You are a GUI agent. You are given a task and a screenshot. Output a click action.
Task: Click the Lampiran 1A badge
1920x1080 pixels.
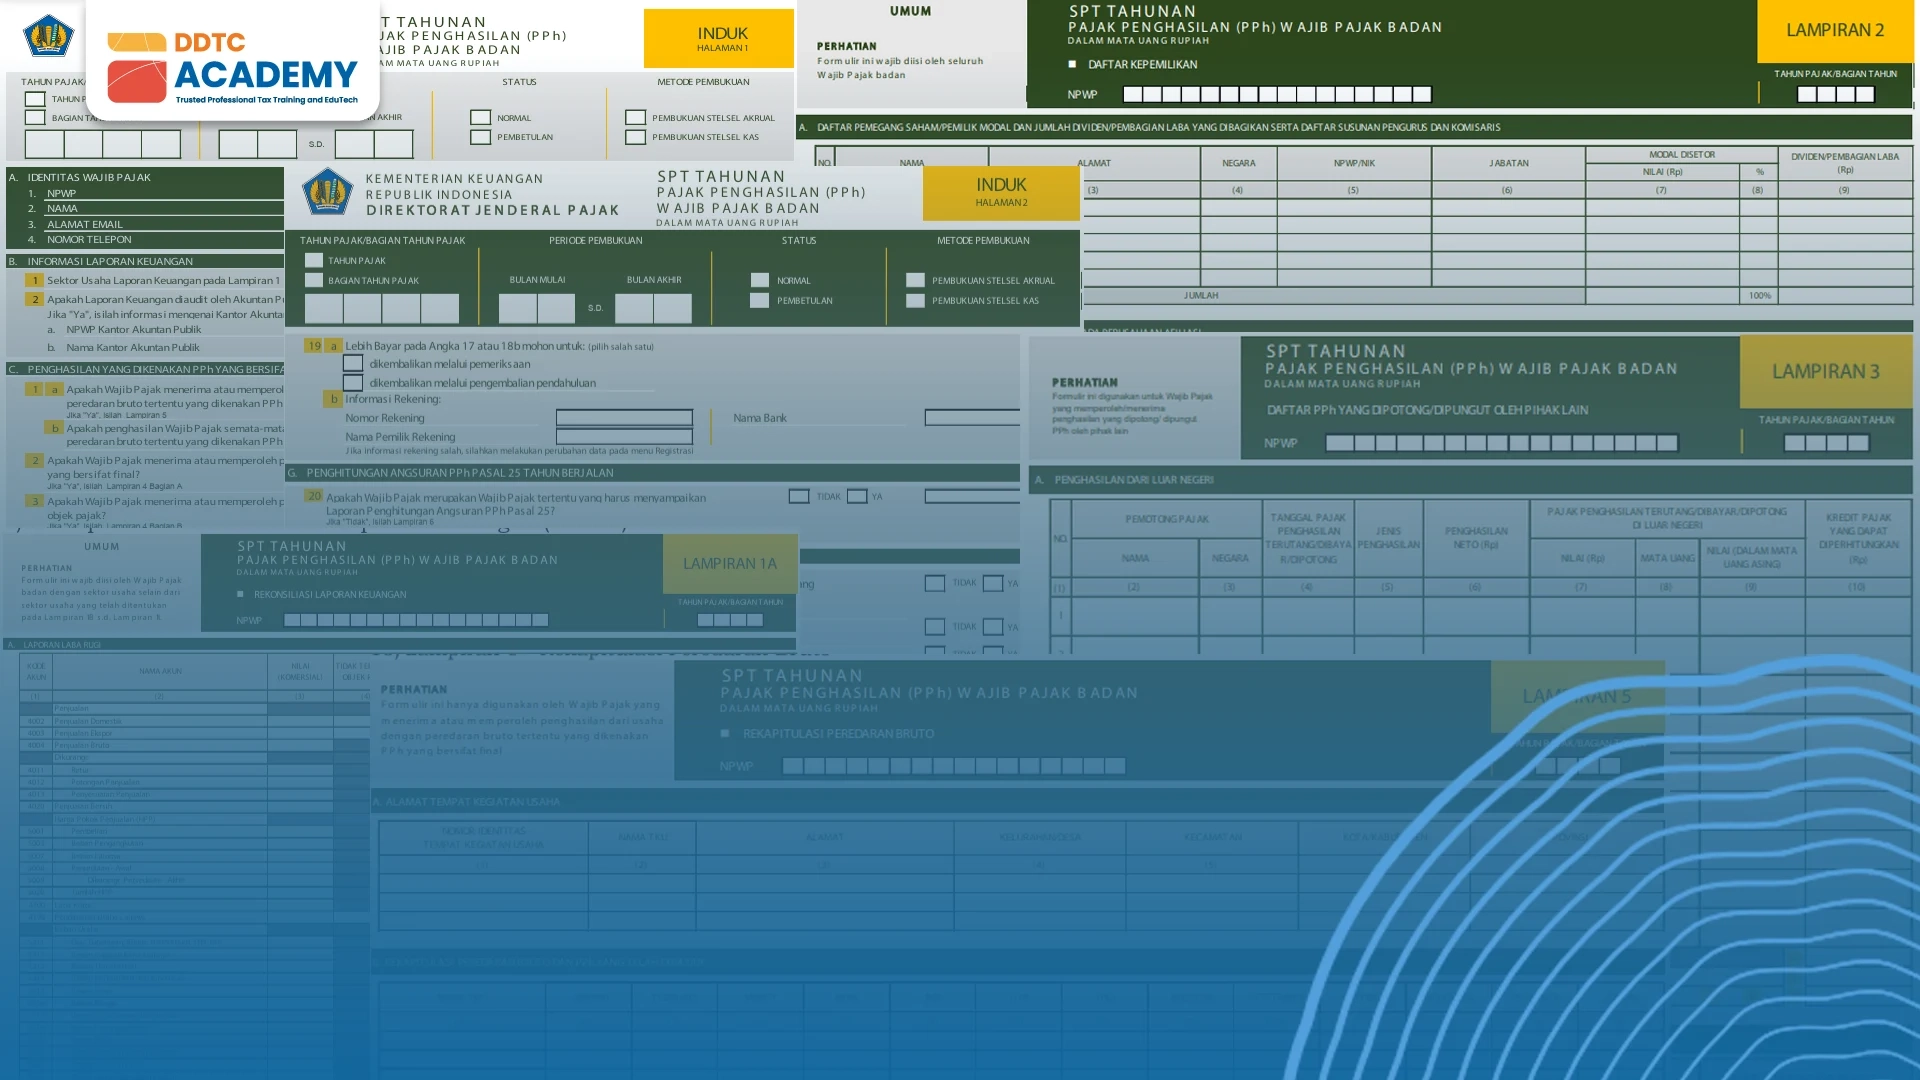tap(729, 563)
